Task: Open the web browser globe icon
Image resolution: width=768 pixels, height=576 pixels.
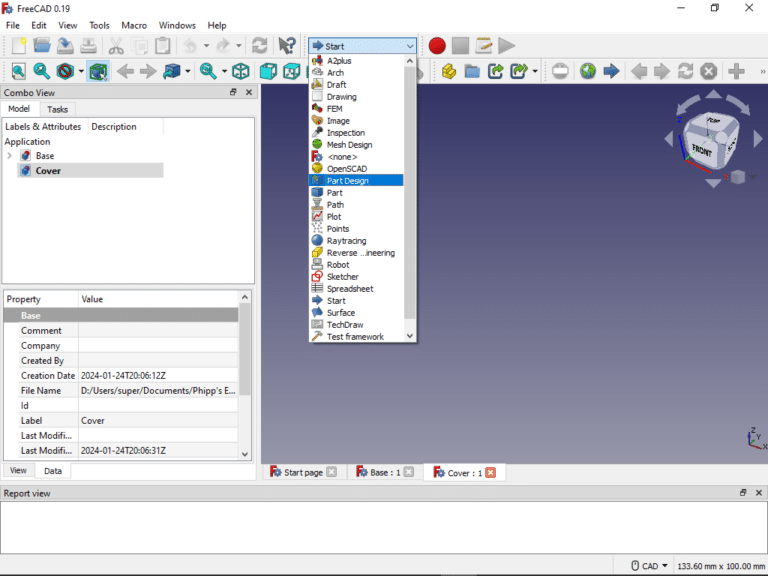Action: click(x=588, y=71)
